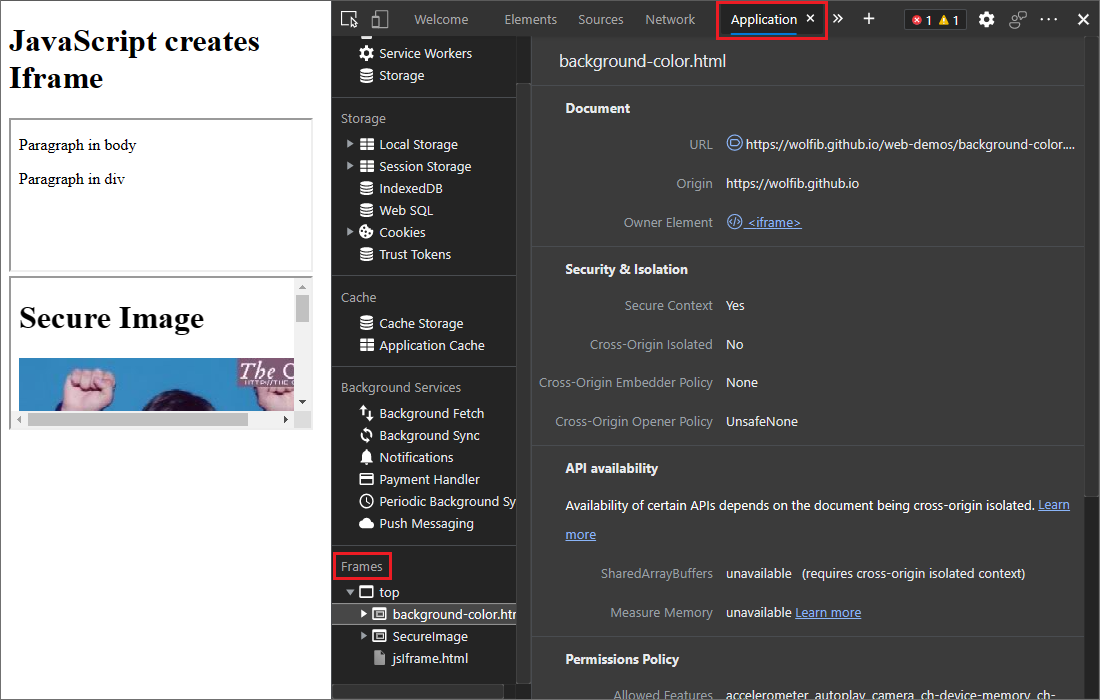This screenshot has height=700, width=1100.
Task: Select IndexedDB in the Storage section
Action: tap(412, 188)
